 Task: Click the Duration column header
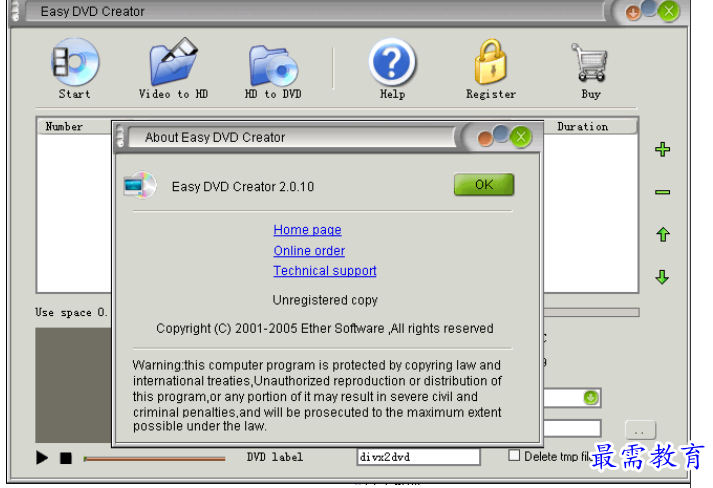tap(590, 126)
